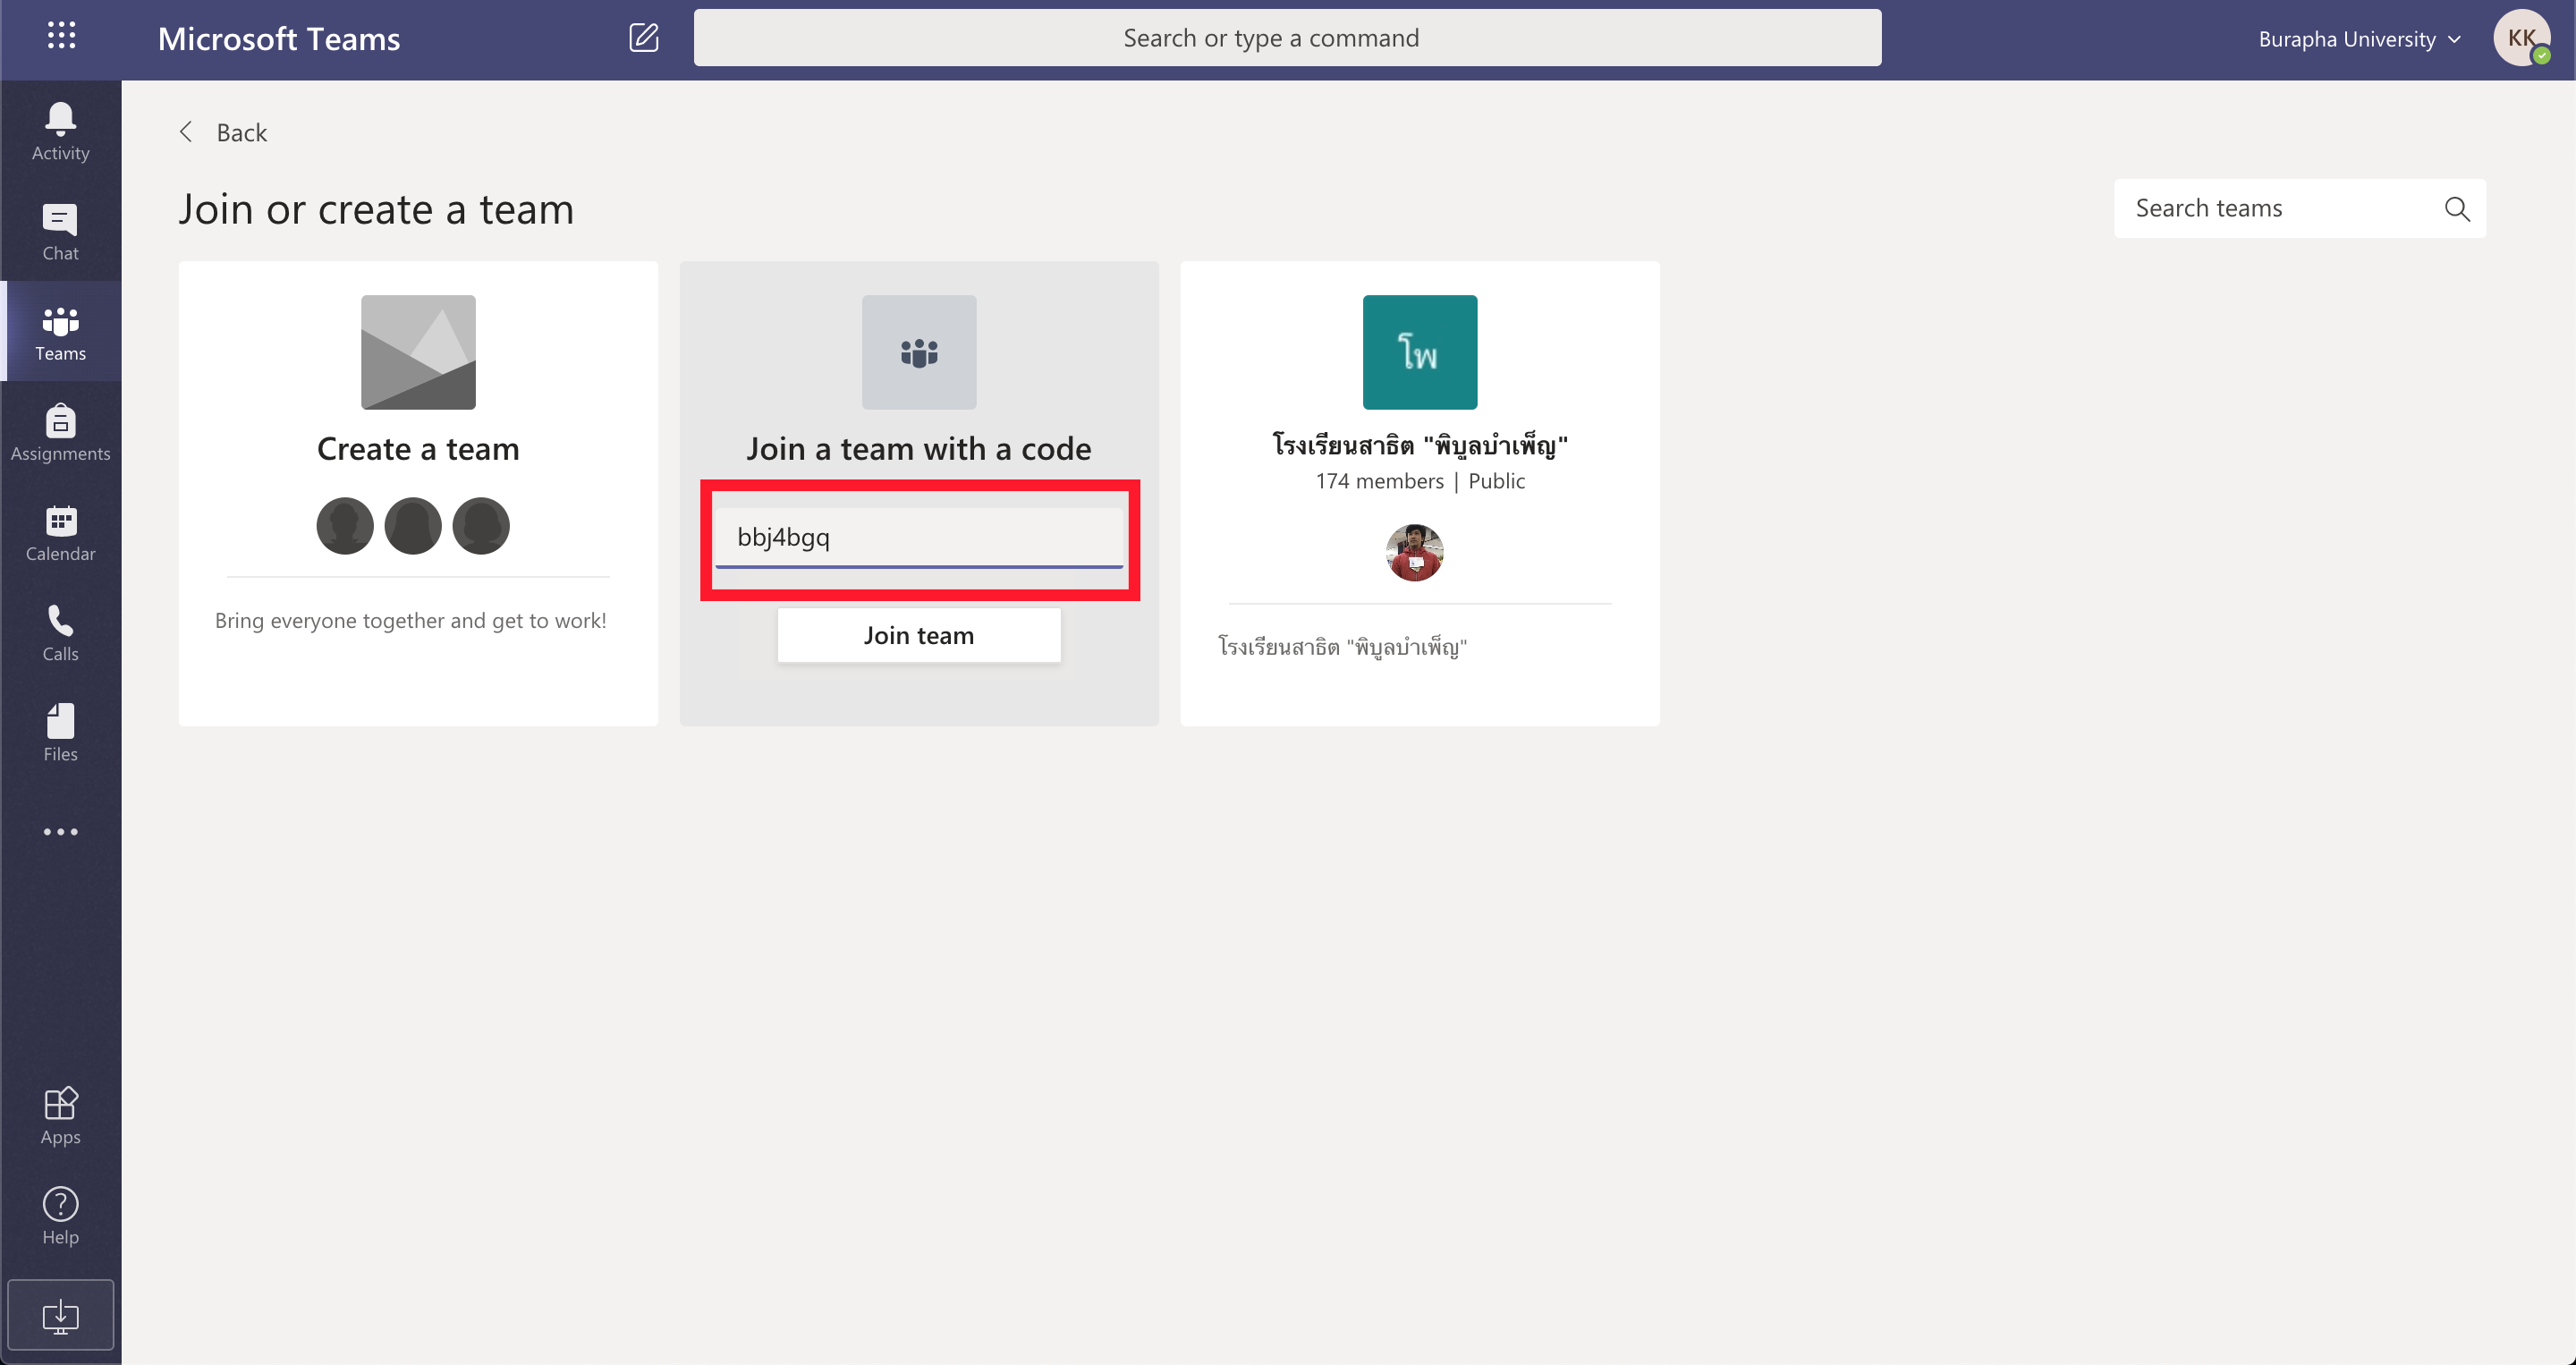Click the join team people icon tile
Screen dimensions: 2576x1365
point(919,352)
